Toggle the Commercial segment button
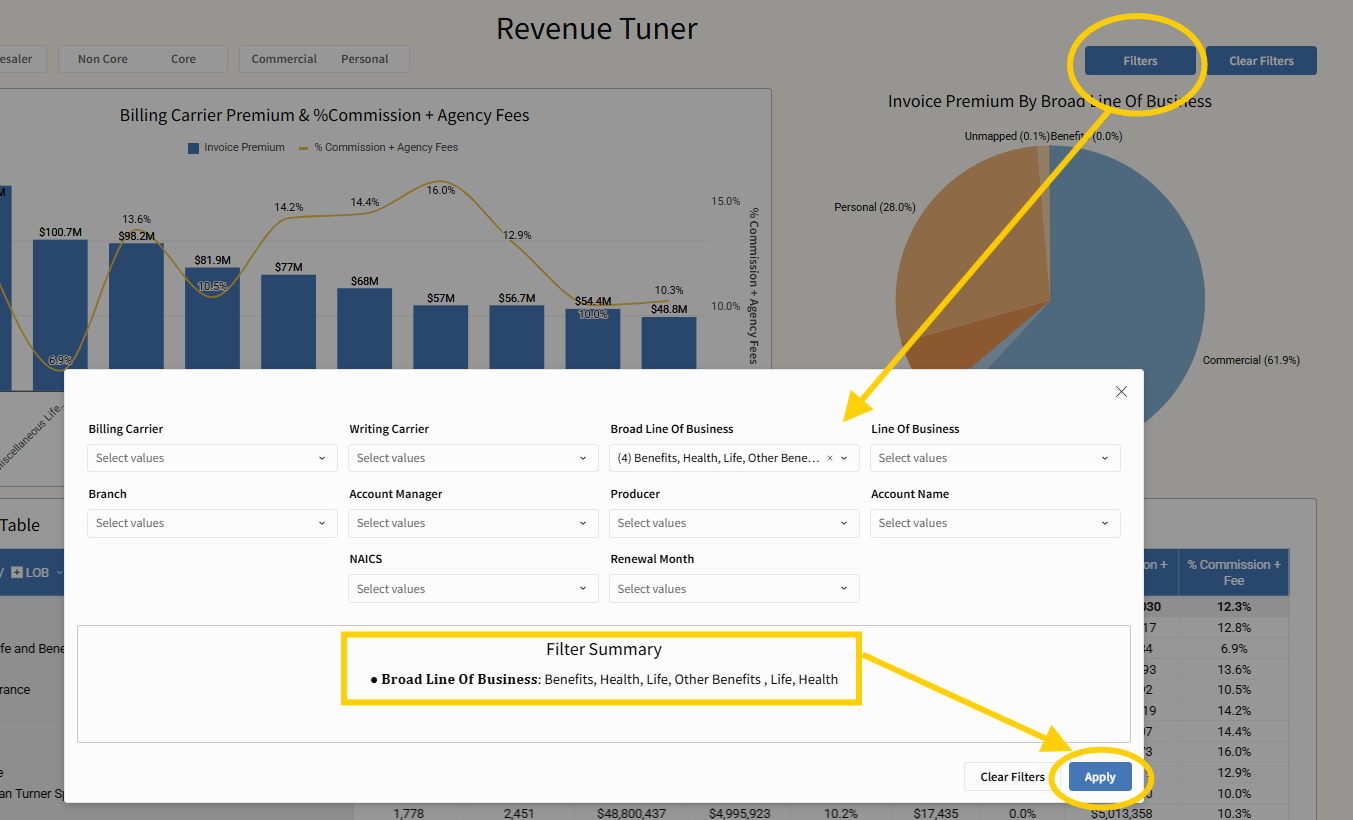The height and width of the screenshot is (820, 1353). (284, 59)
